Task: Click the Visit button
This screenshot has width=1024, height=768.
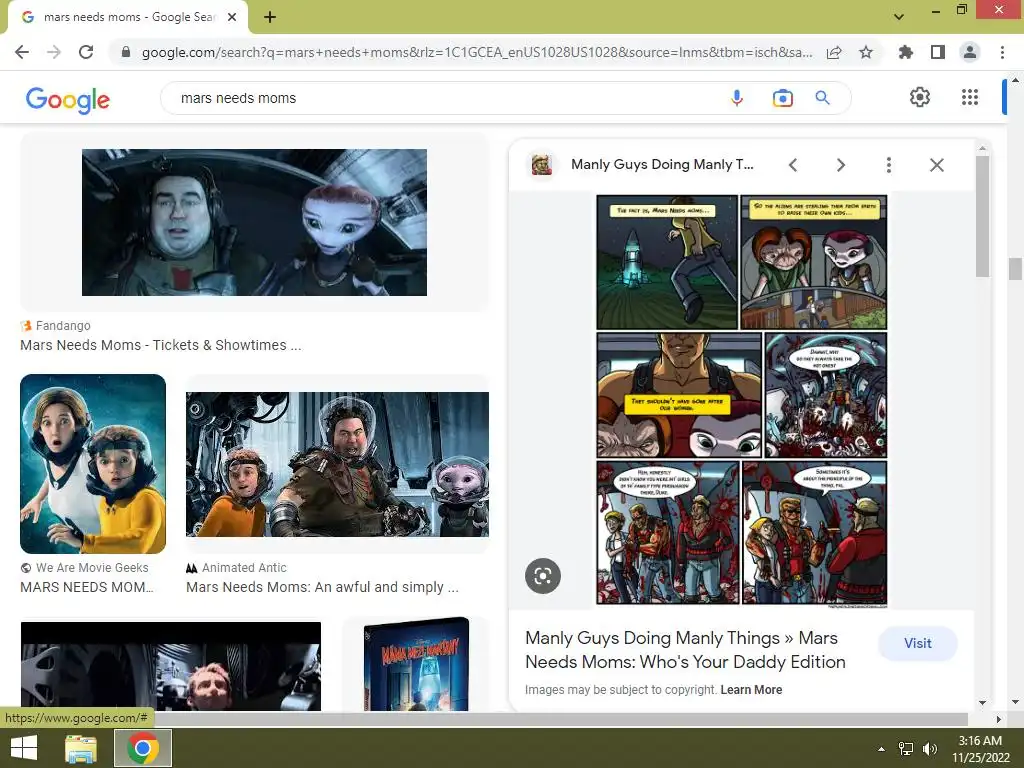Action: click(x=918, y=643)
